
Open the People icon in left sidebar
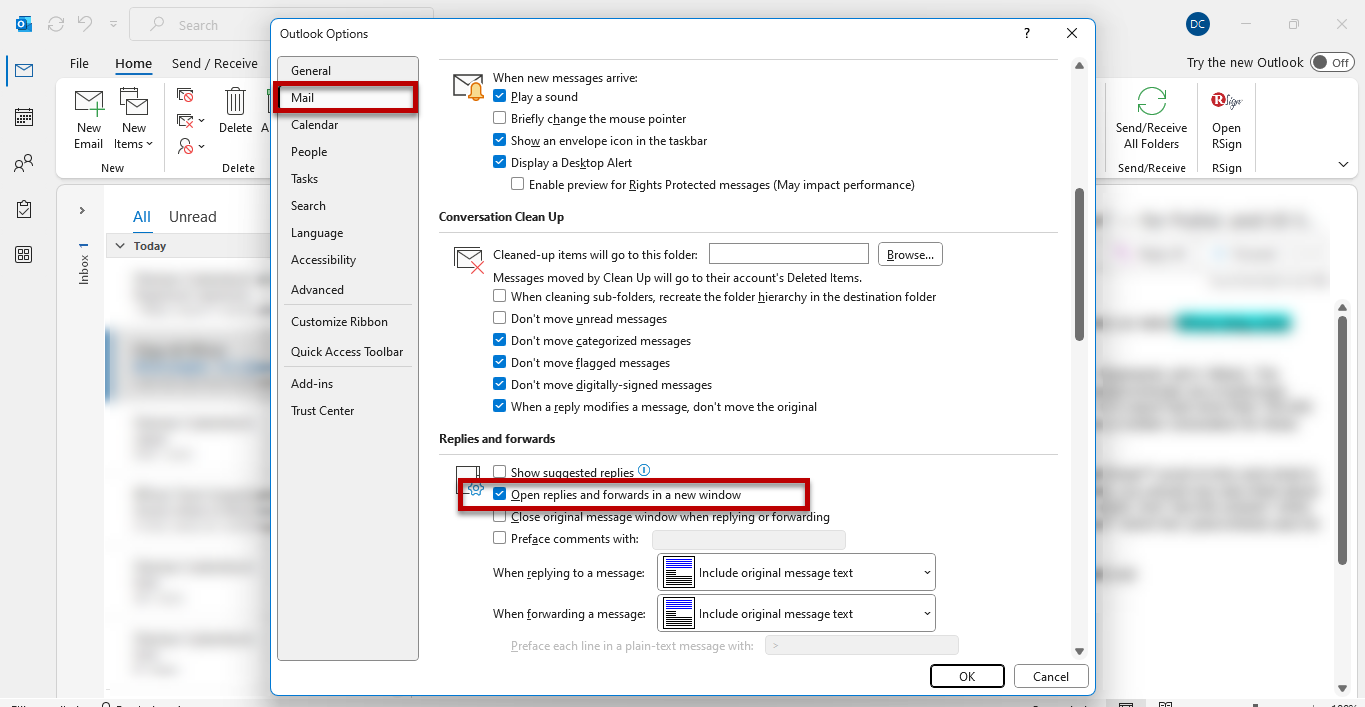click(x=24, y=163)
